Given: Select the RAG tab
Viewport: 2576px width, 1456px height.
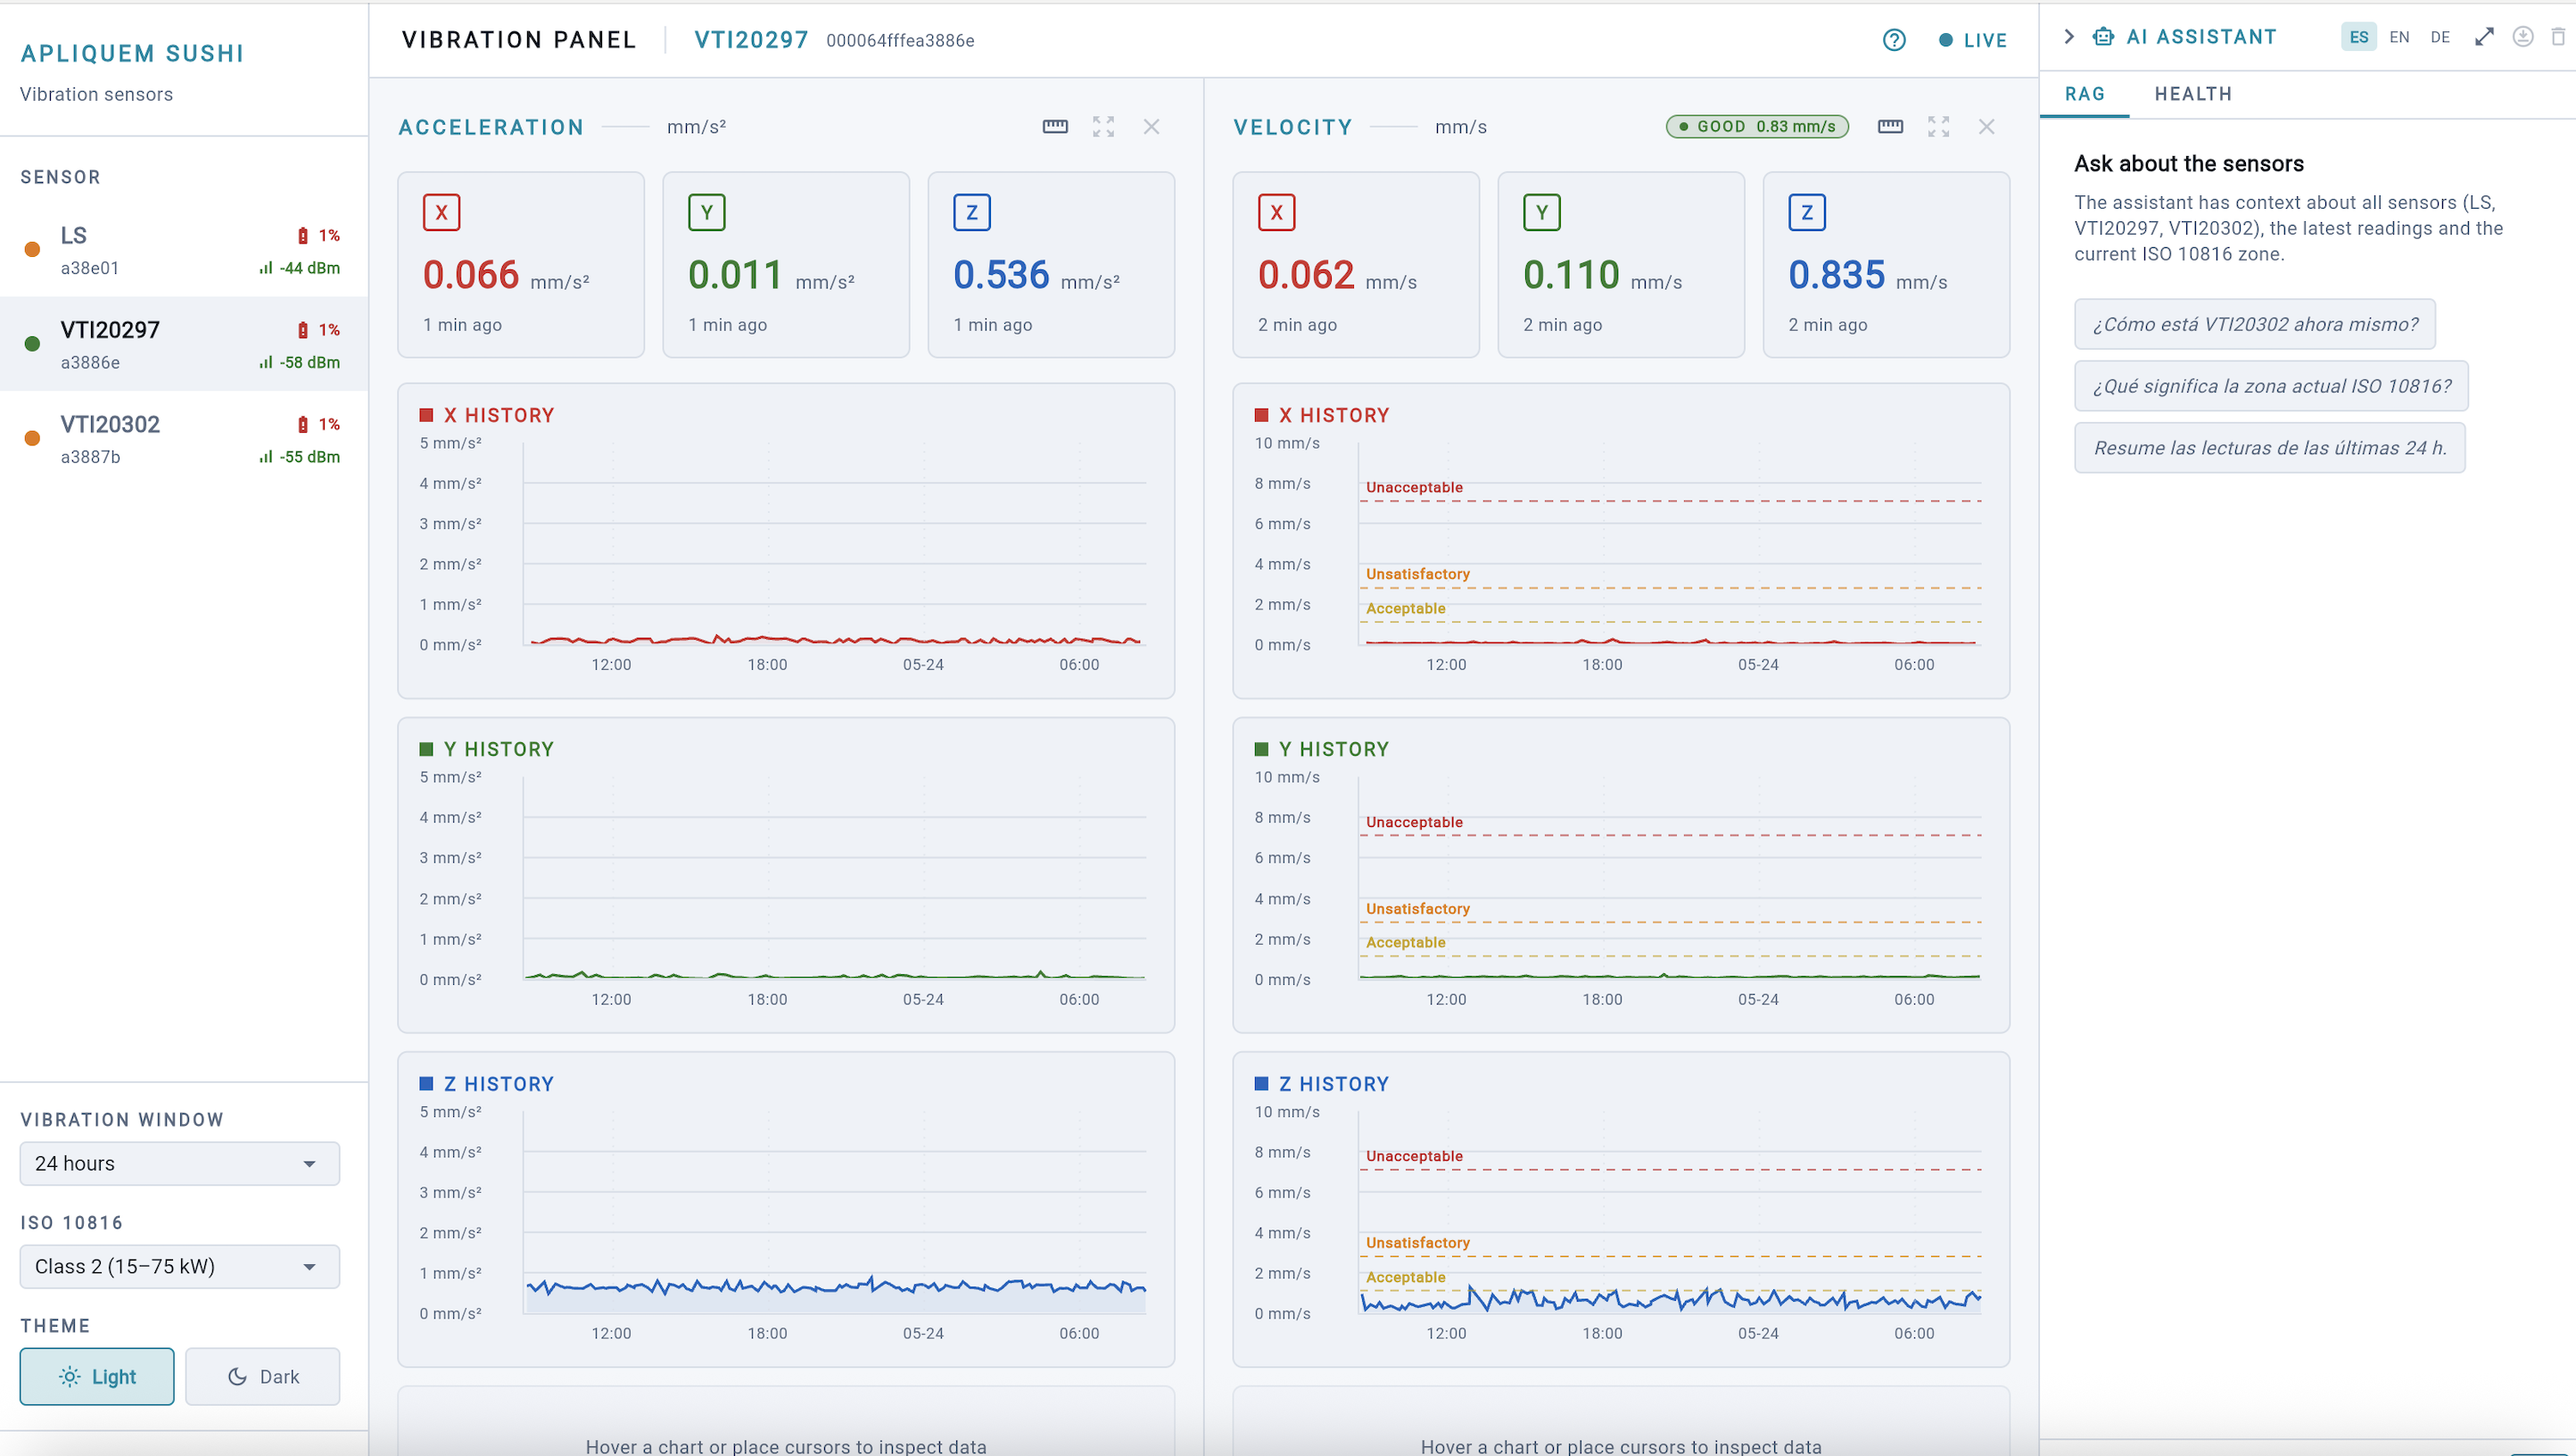Looking at the screenshot, I should pyautogui.click(x=2085, y=94).
